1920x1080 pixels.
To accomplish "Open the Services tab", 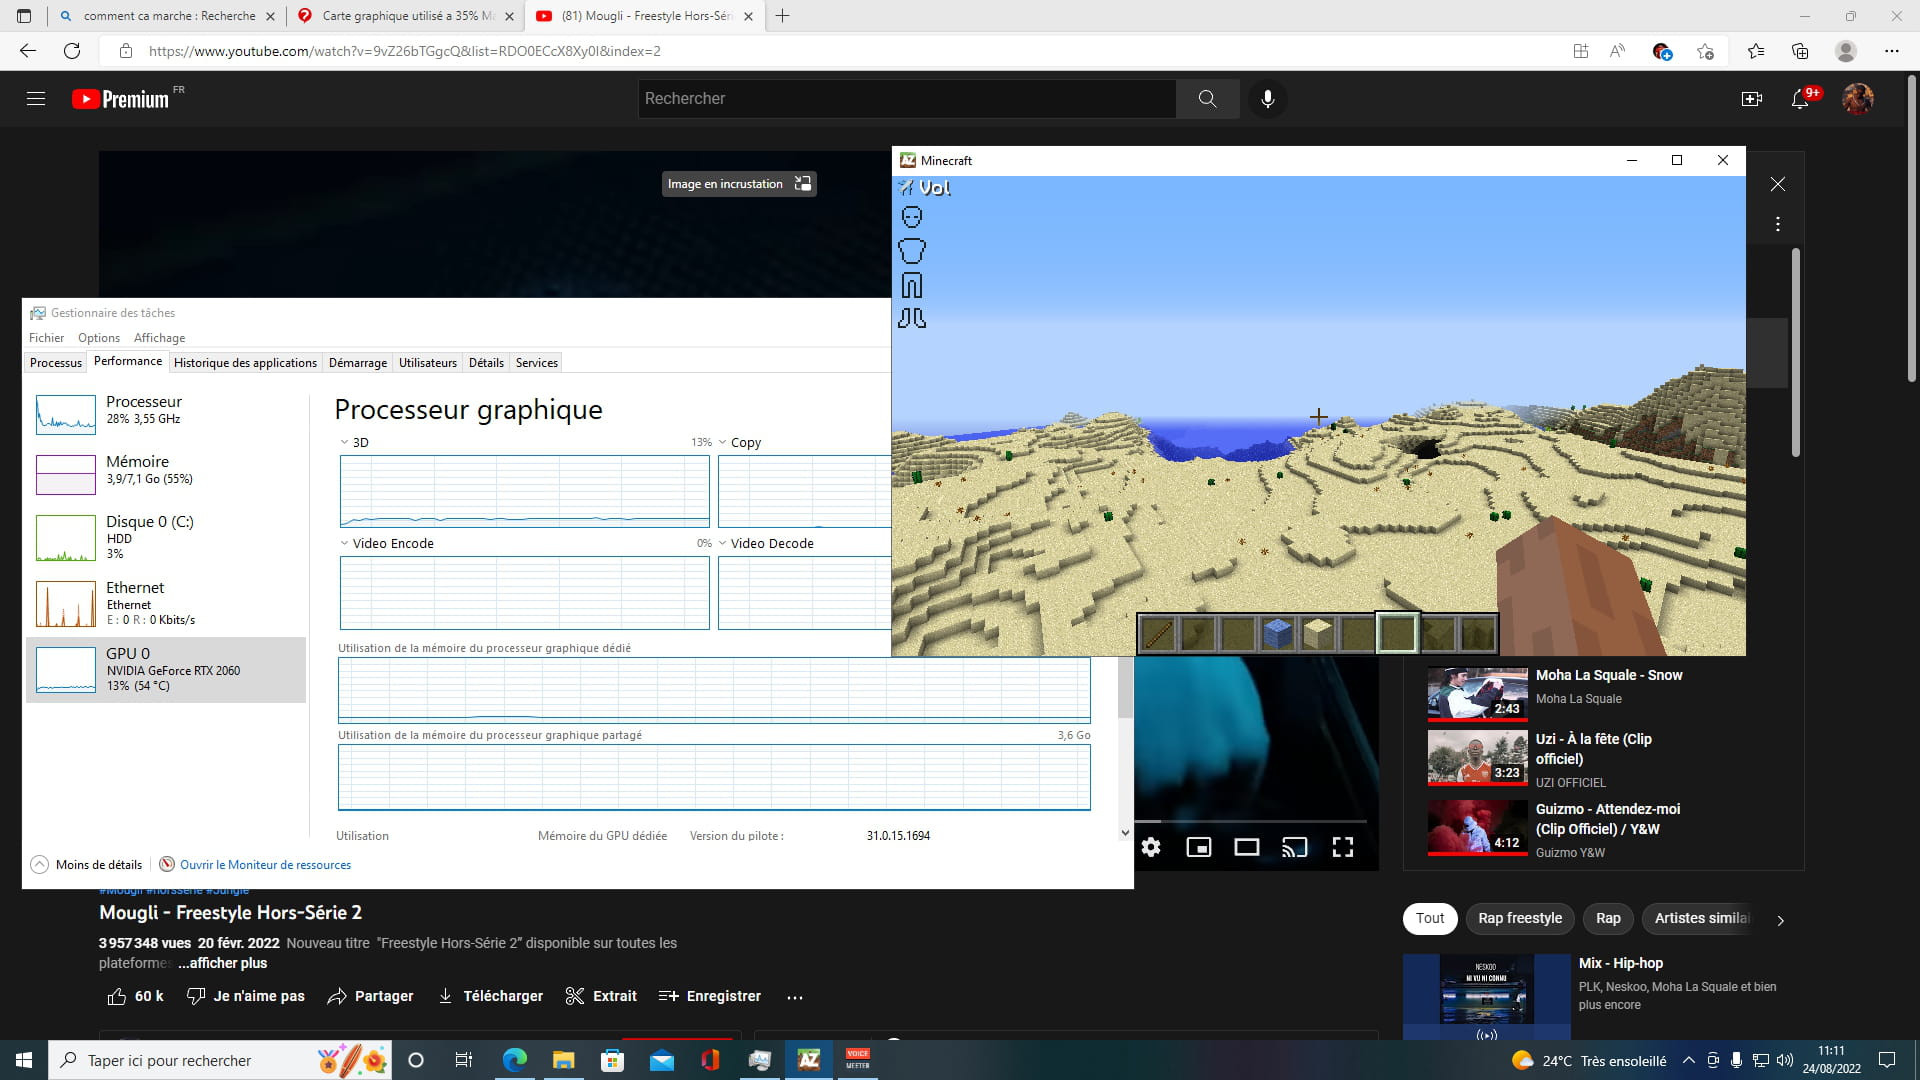I will [x=537, y=363].
